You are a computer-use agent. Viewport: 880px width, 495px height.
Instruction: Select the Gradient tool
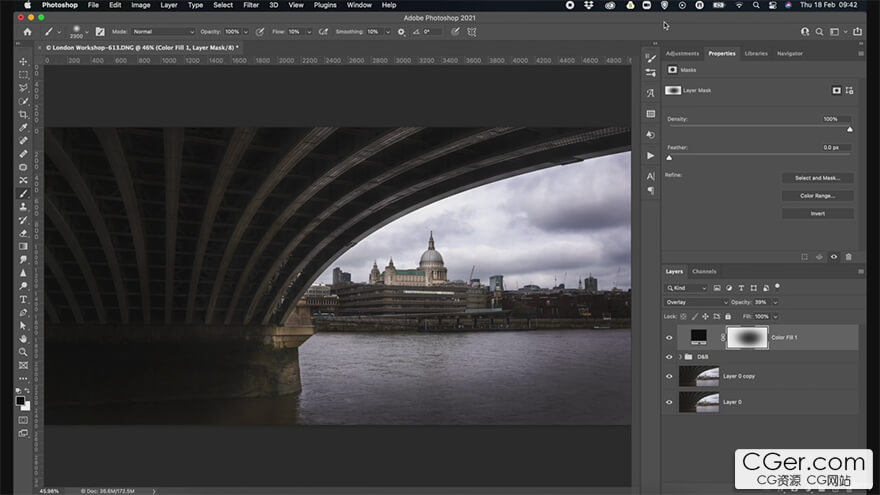pyautogui.click(x=23, y=246)
